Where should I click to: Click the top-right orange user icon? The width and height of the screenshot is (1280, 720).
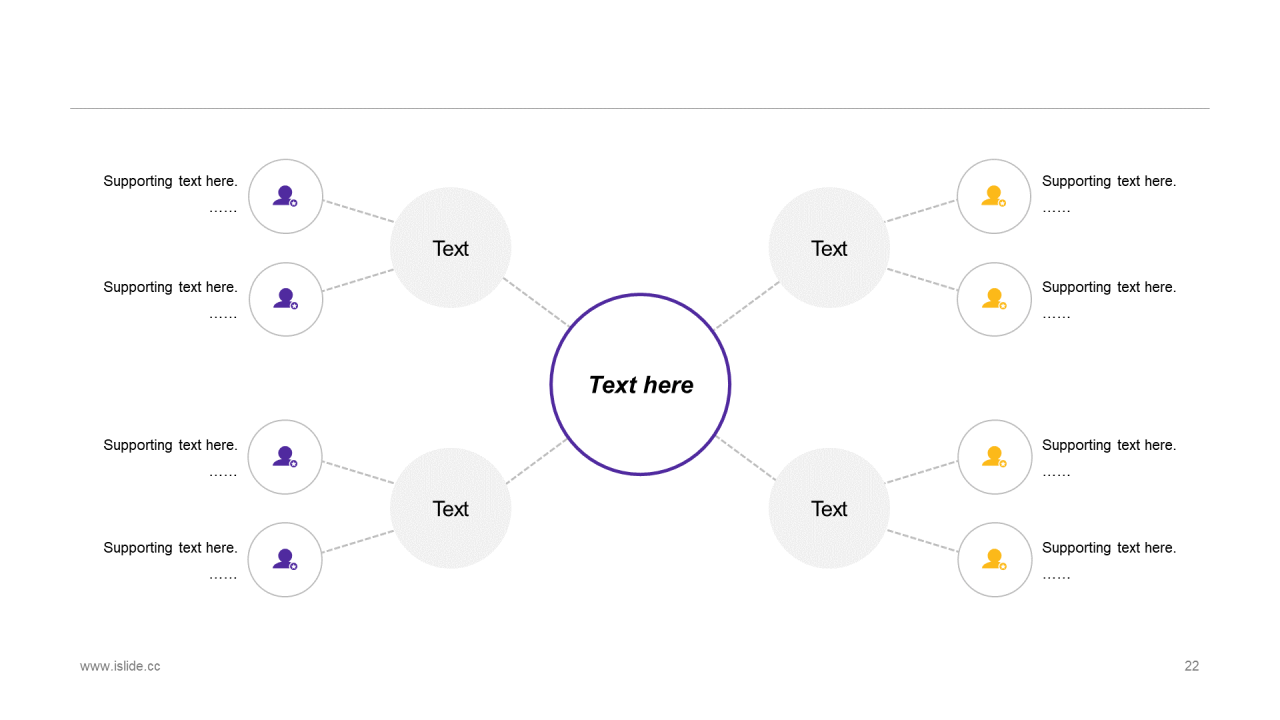tap(994, 196)
